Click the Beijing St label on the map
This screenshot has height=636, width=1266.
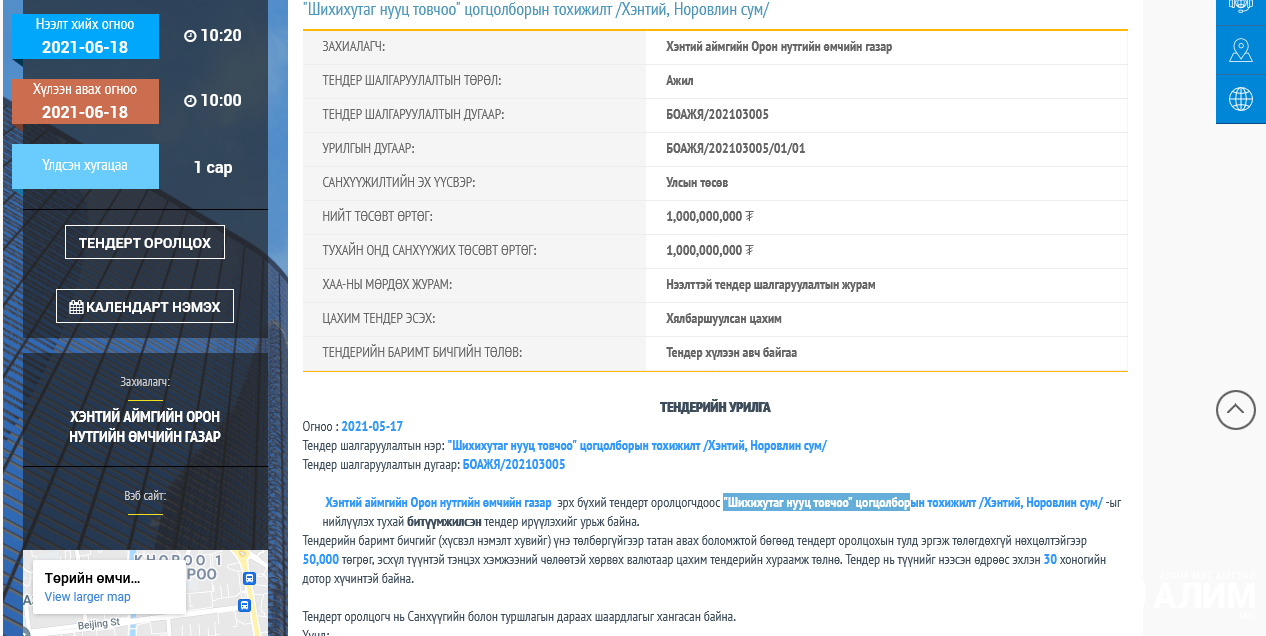[100, 623]
